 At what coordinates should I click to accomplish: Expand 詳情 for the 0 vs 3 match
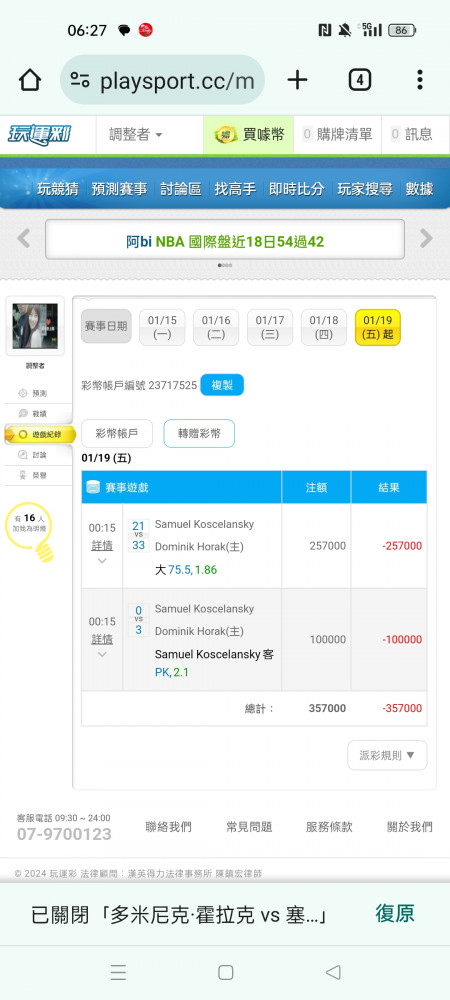click(x=102, y=640)
